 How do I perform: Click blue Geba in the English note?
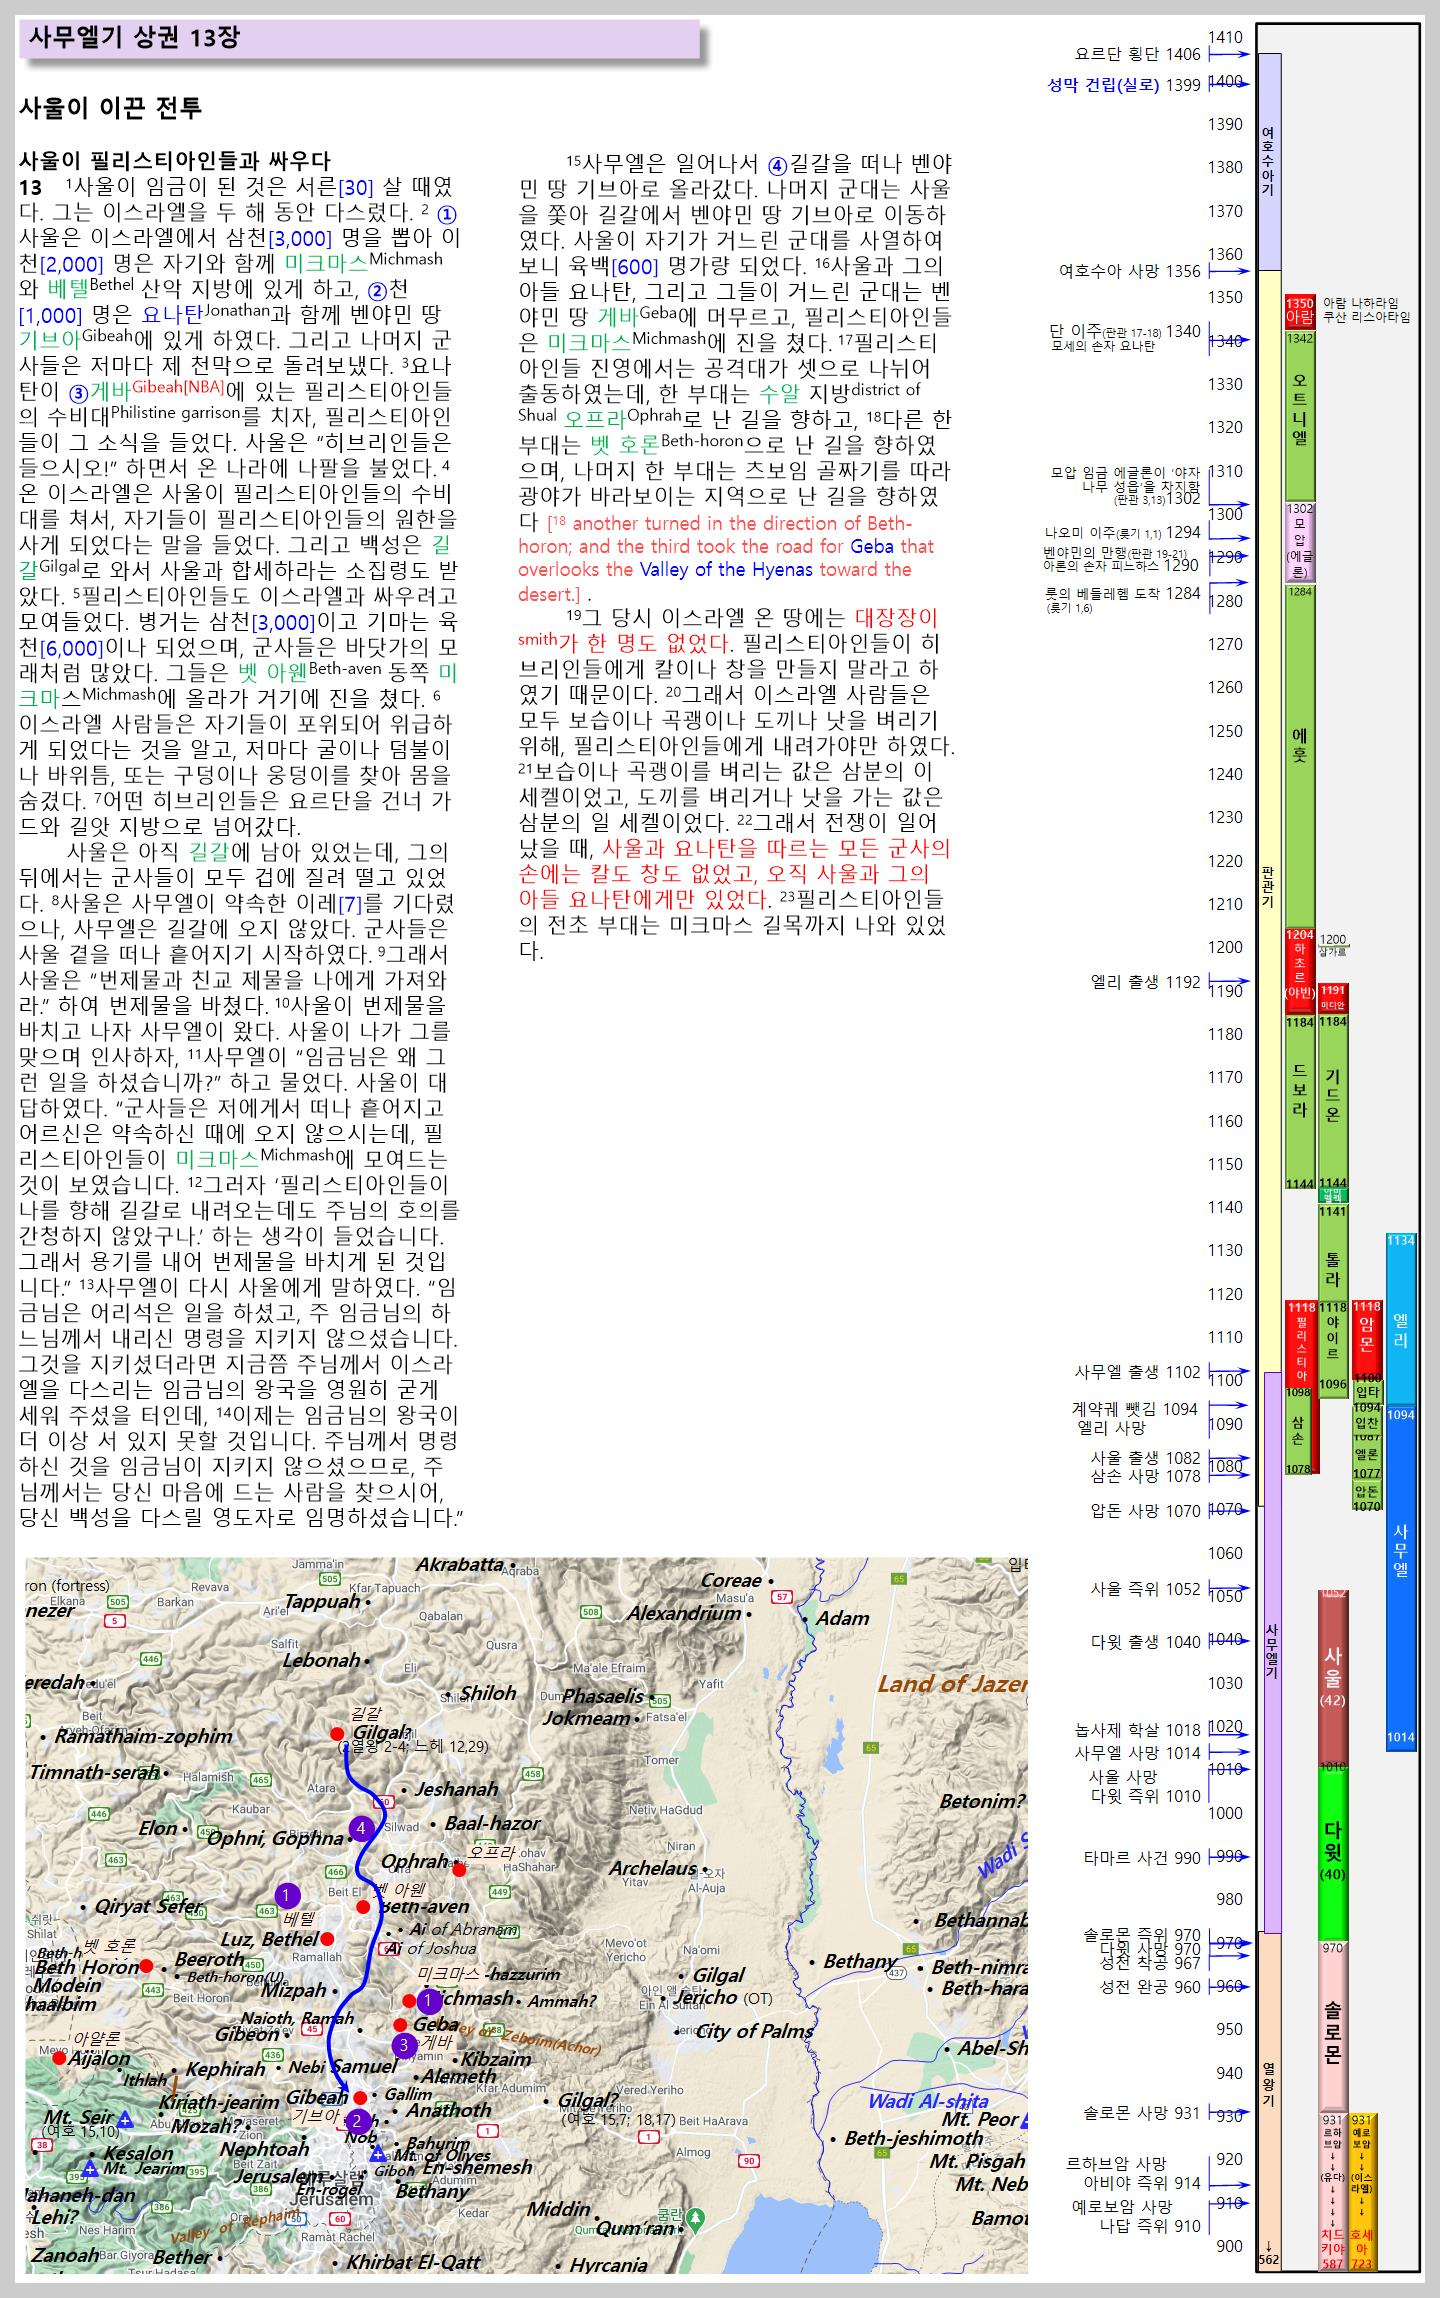coord(872,546)
